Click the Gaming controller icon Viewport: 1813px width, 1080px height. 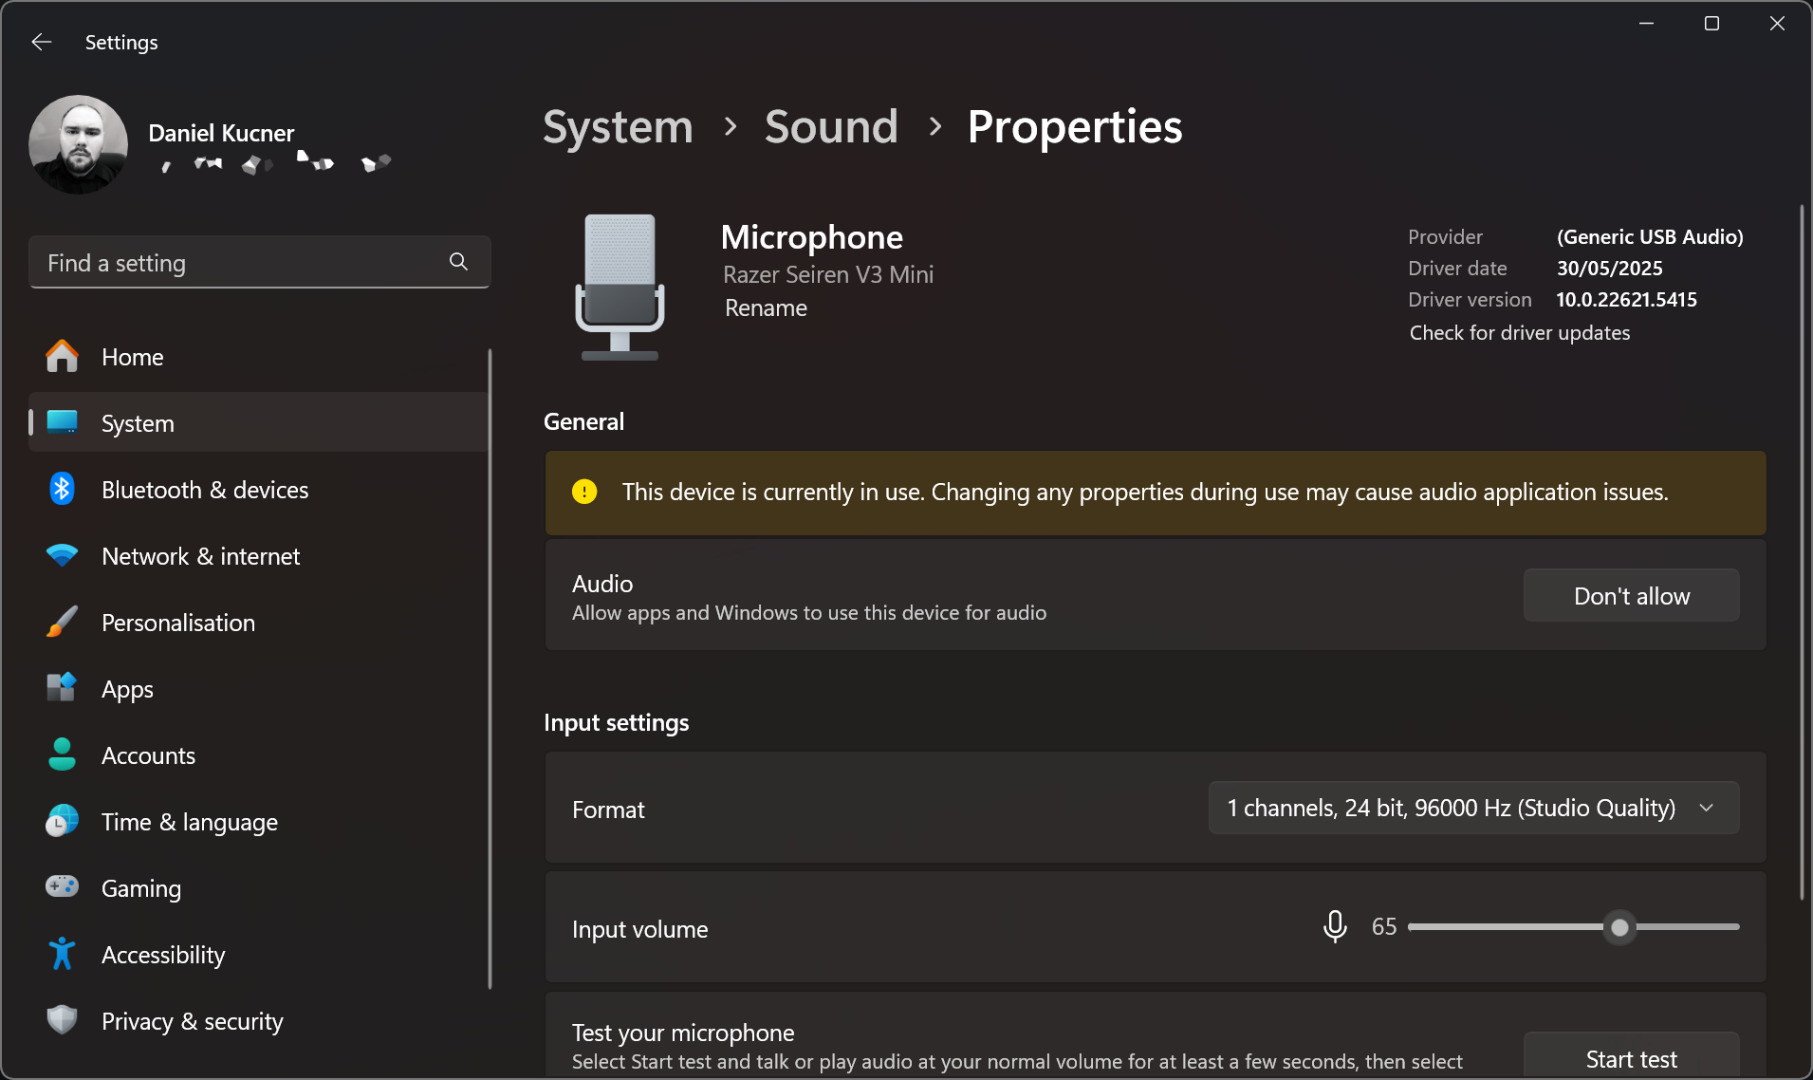click(62, 887)
